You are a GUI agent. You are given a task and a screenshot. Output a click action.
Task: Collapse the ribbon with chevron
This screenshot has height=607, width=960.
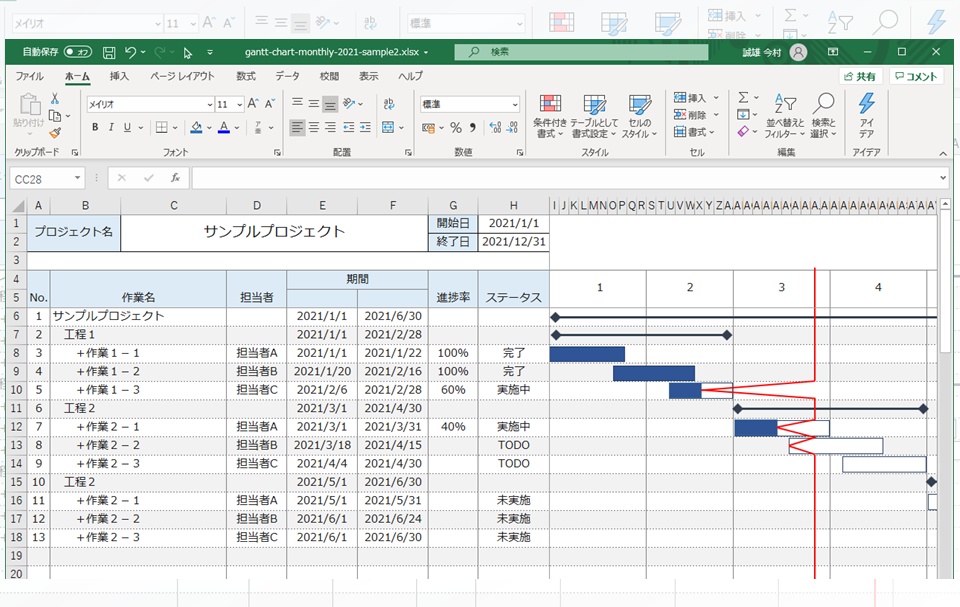943,153
